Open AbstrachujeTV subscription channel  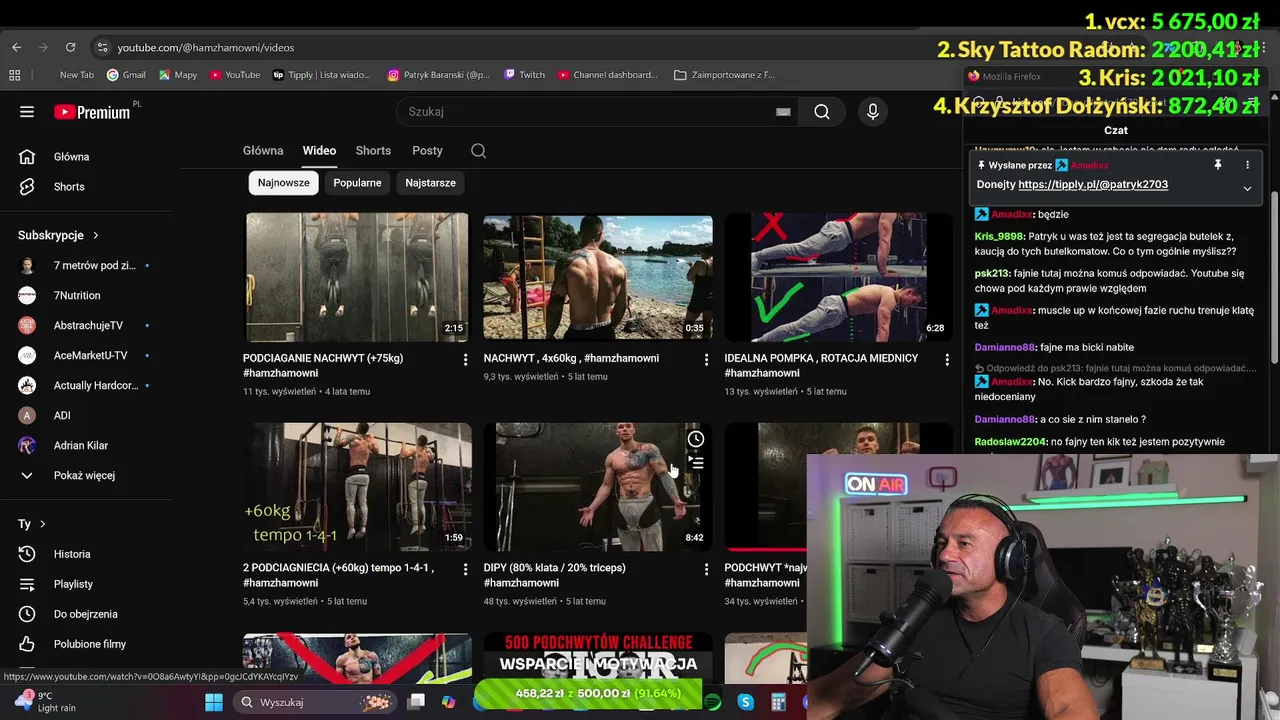click(86, 325)
